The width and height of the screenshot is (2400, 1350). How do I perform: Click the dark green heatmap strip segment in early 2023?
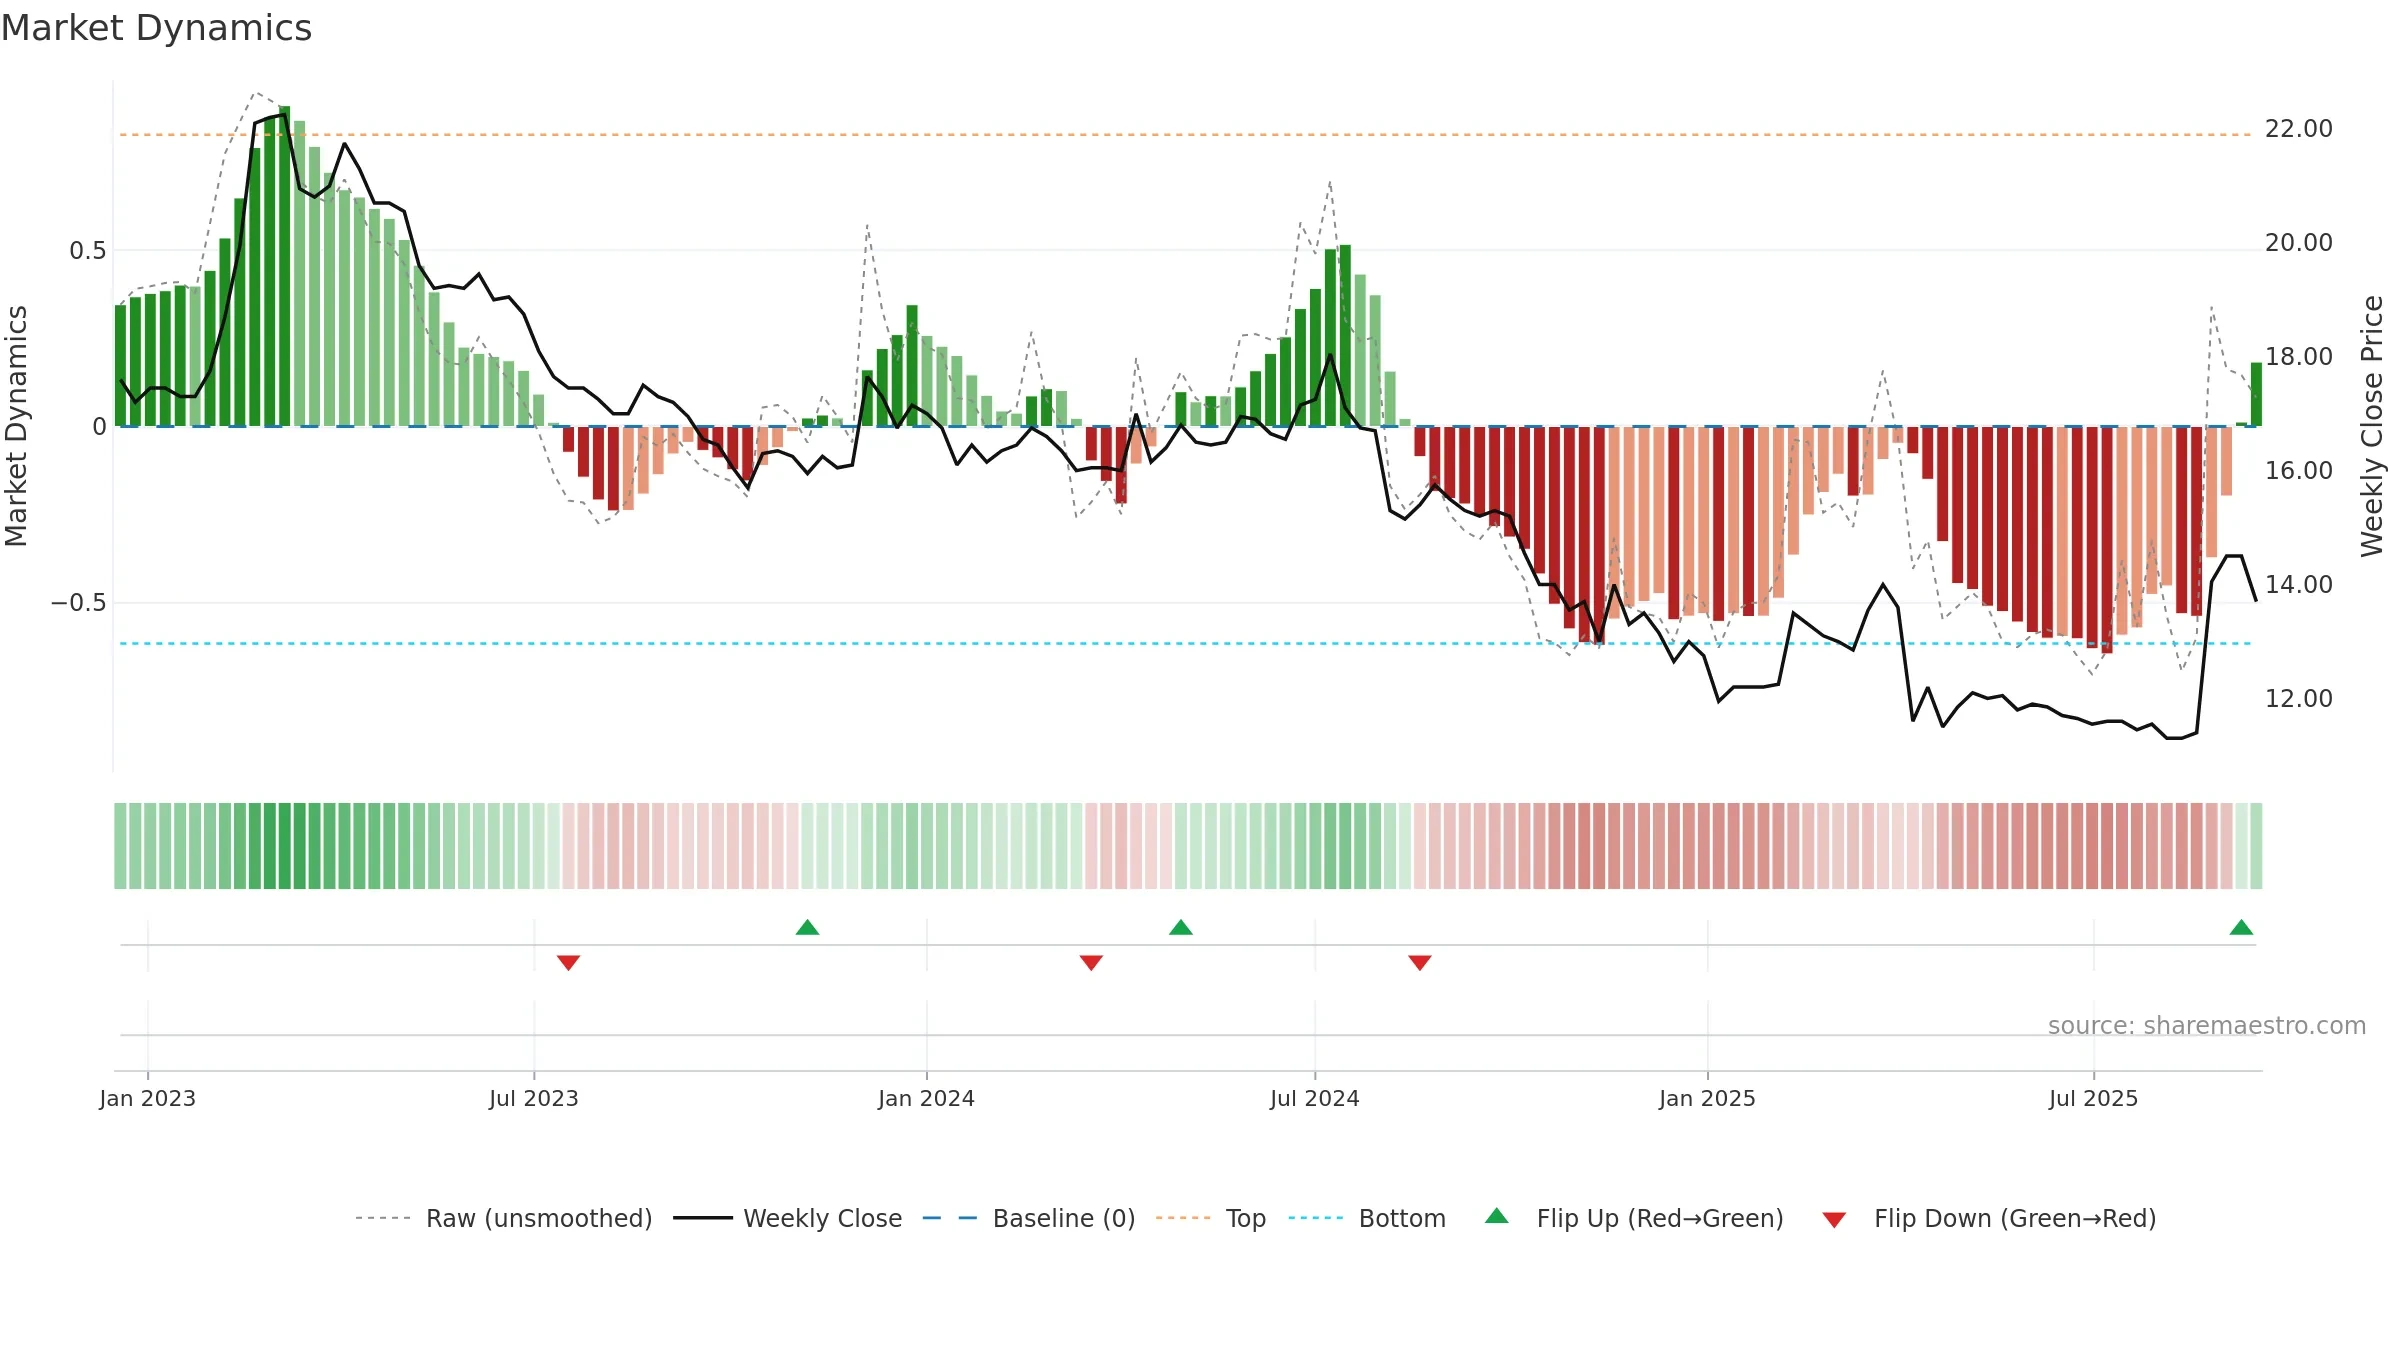coord(284,846)
